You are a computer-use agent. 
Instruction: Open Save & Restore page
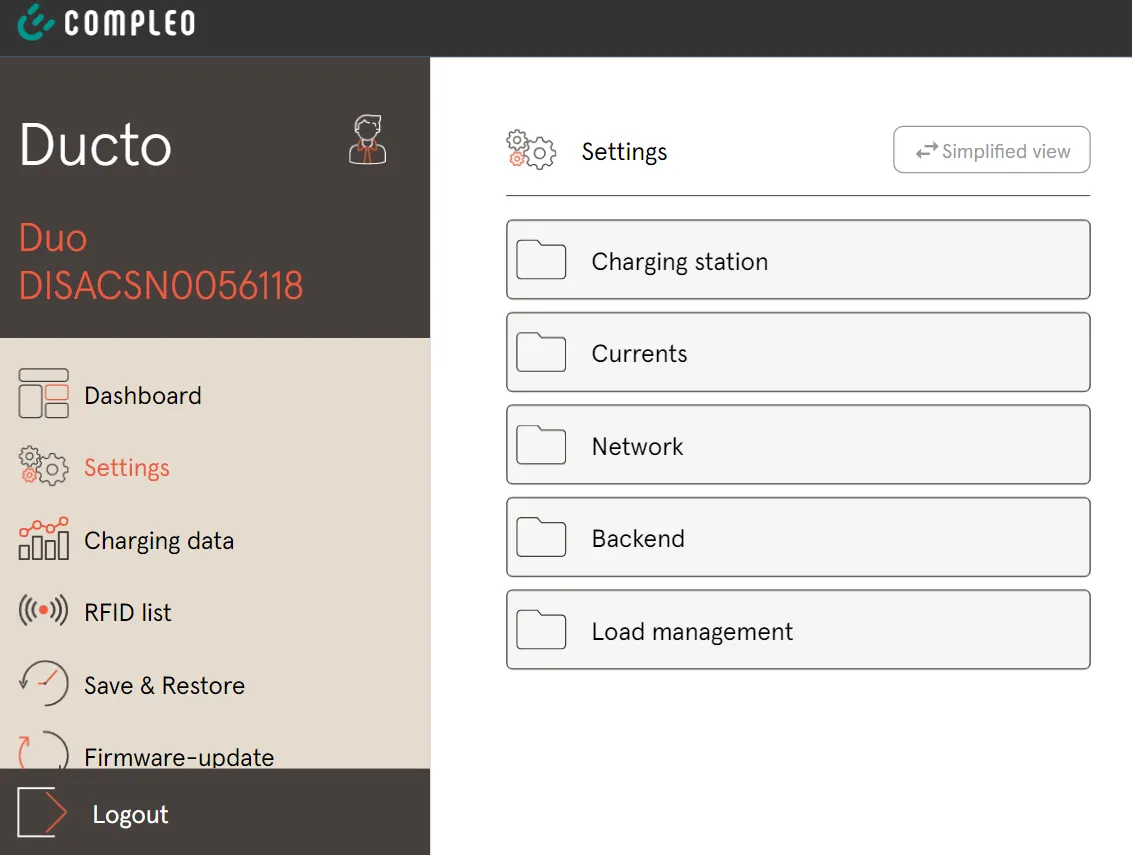pos(165,685)
